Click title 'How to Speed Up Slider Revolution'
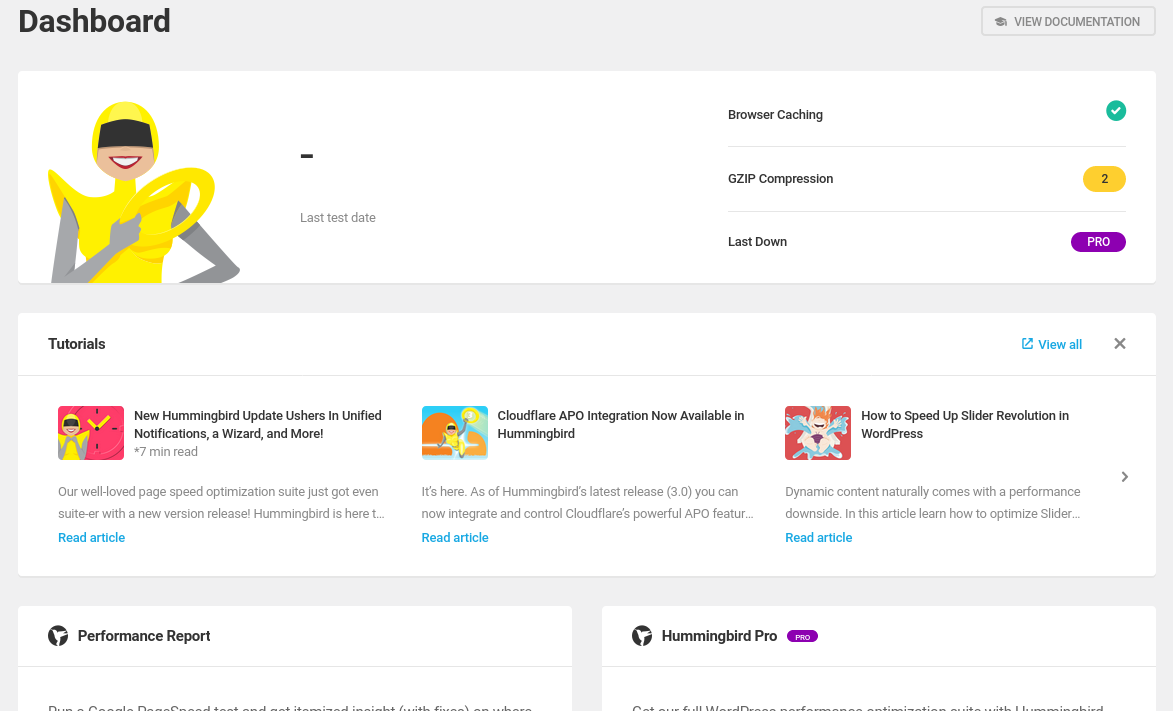Screen dimensions: 1173x711 point(964,424)
